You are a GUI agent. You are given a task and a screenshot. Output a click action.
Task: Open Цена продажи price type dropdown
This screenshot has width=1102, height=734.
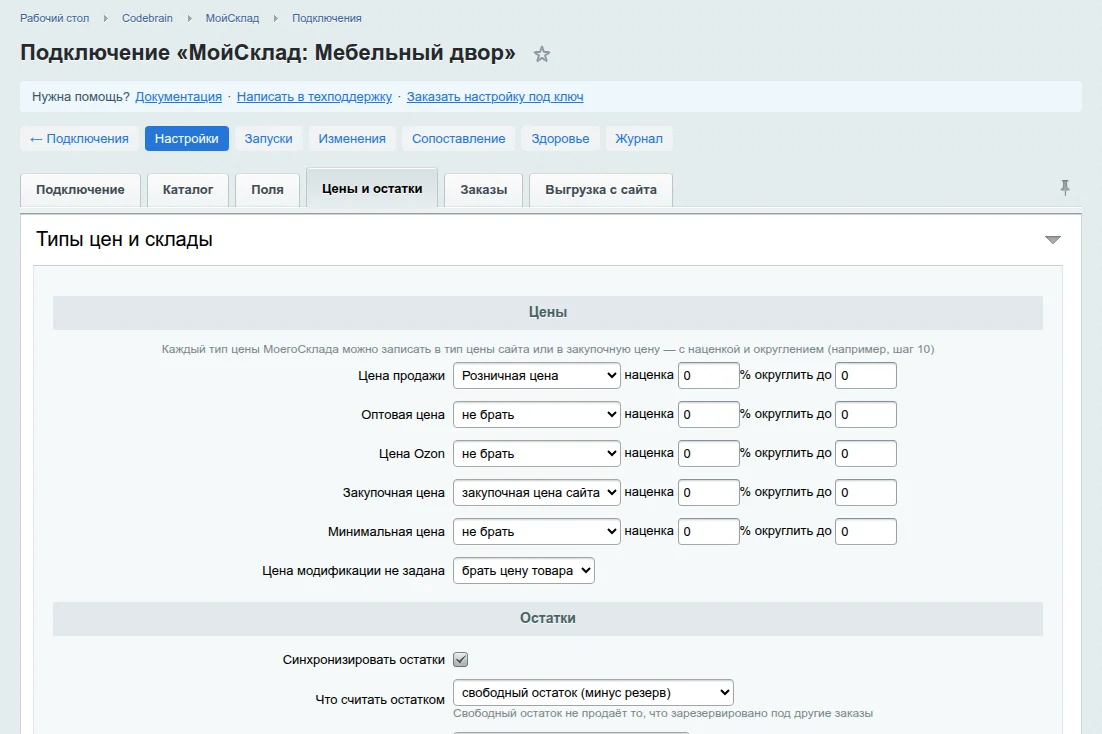pos(537,375)
